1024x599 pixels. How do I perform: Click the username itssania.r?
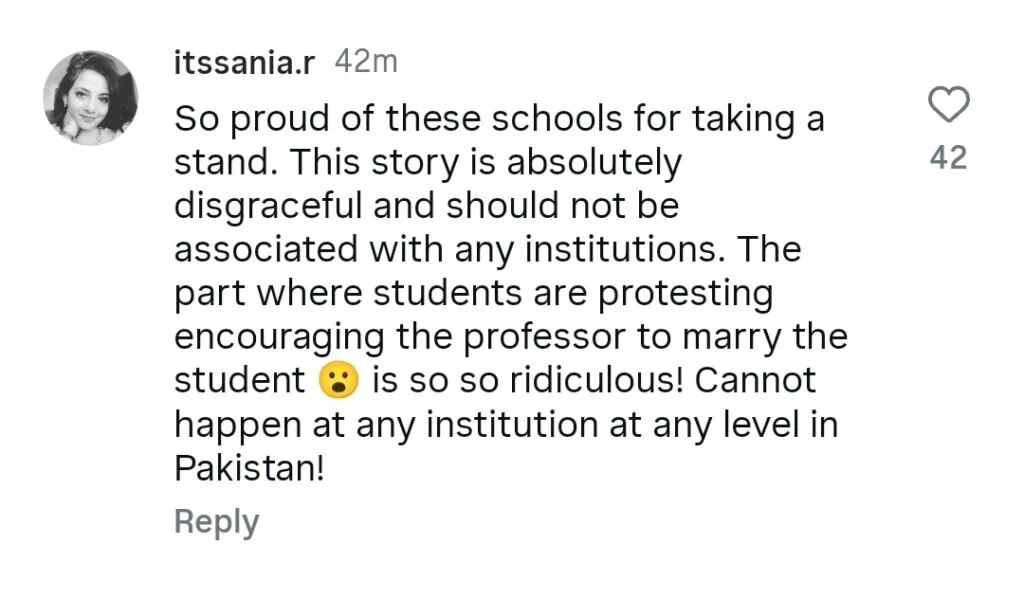click(x=245, y=62)
